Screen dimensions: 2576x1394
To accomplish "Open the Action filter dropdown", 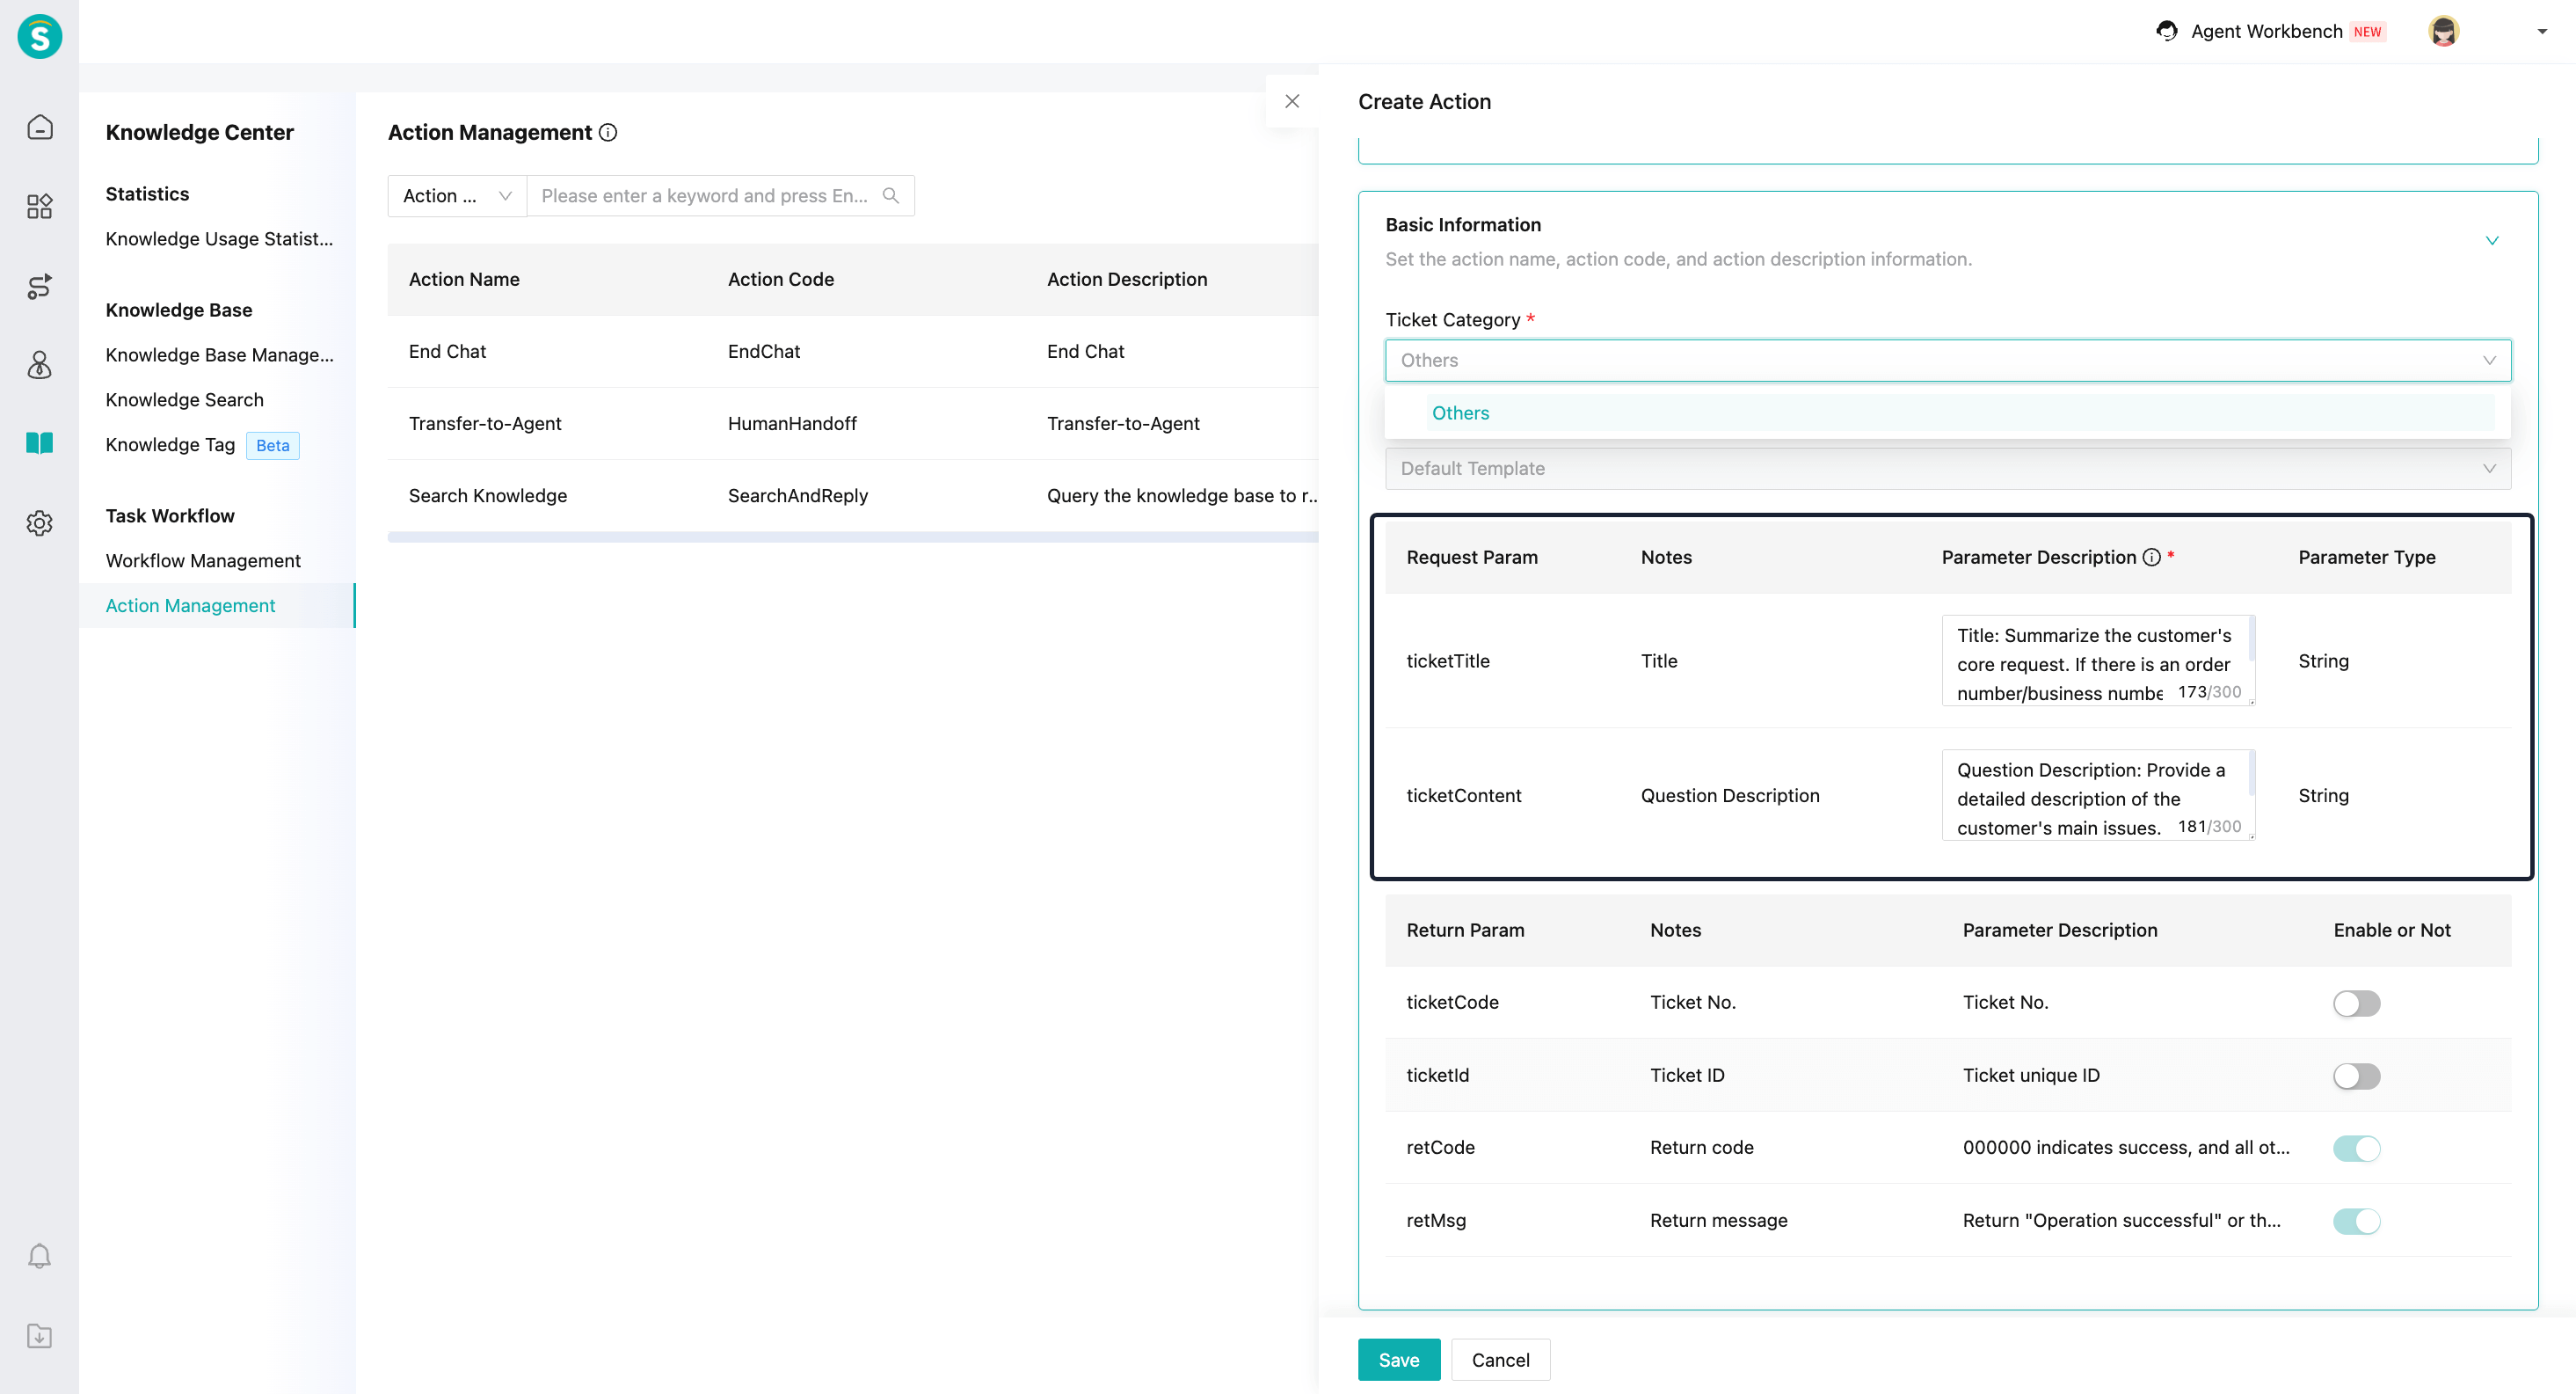I will coord(457,196).
